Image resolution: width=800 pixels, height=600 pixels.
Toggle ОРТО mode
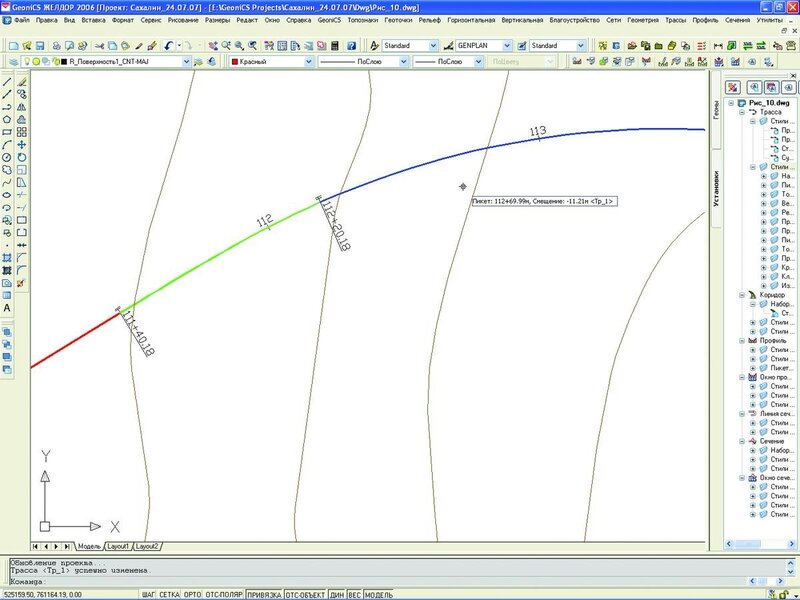(192, 595)
